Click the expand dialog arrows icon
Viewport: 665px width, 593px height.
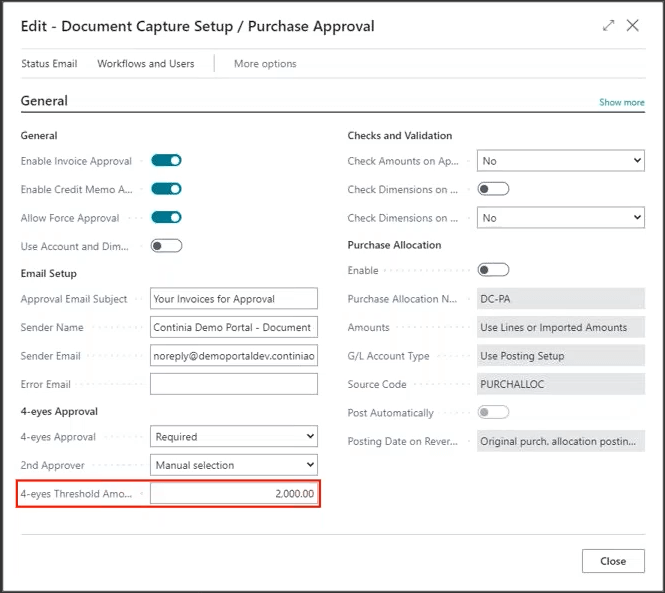609,26
